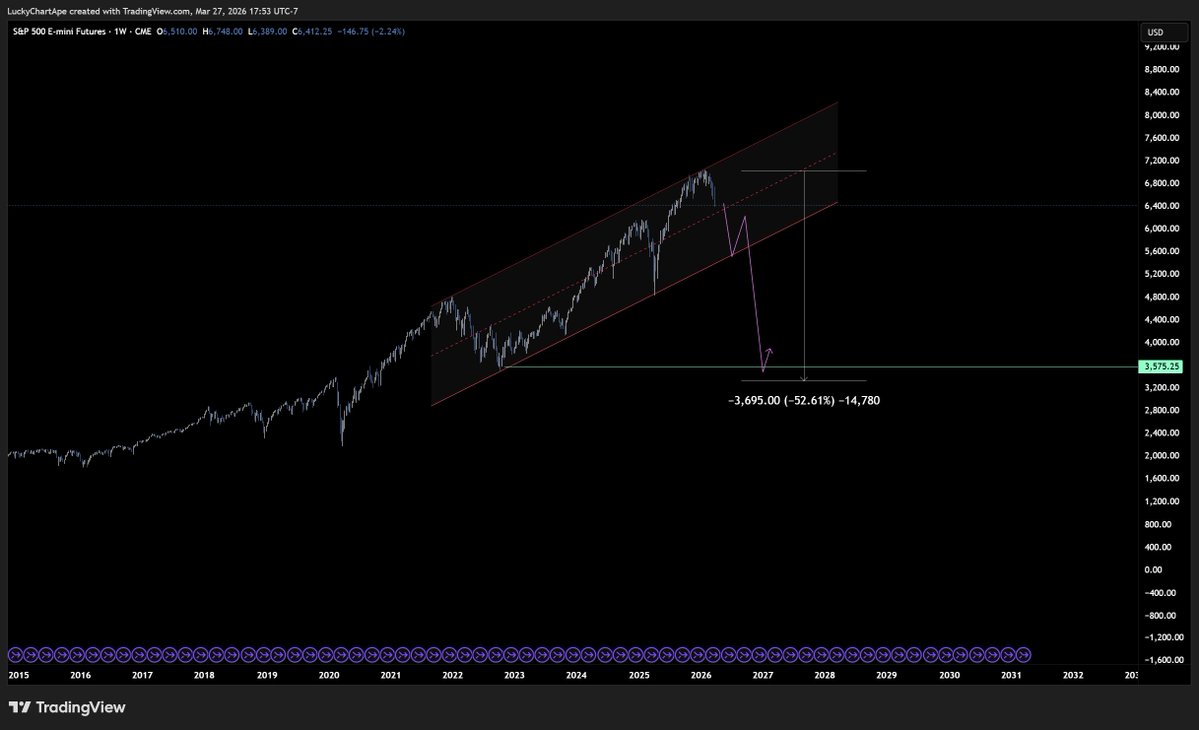Click the 2024 label on the time axis
Viewport: 1199px width, 730px height.
click(x=577, y=675)
